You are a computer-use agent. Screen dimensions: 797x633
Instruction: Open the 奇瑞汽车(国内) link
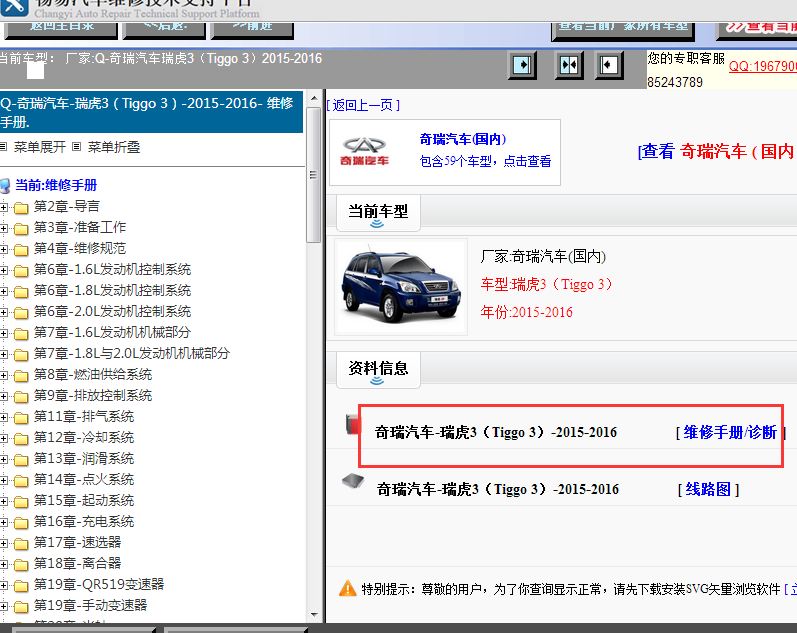click(x=463, y=139)
